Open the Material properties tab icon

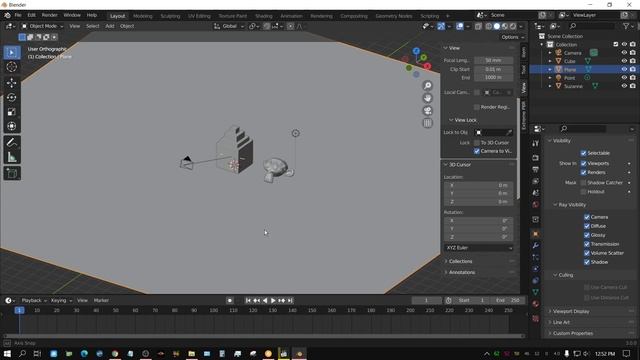(536, 304)
